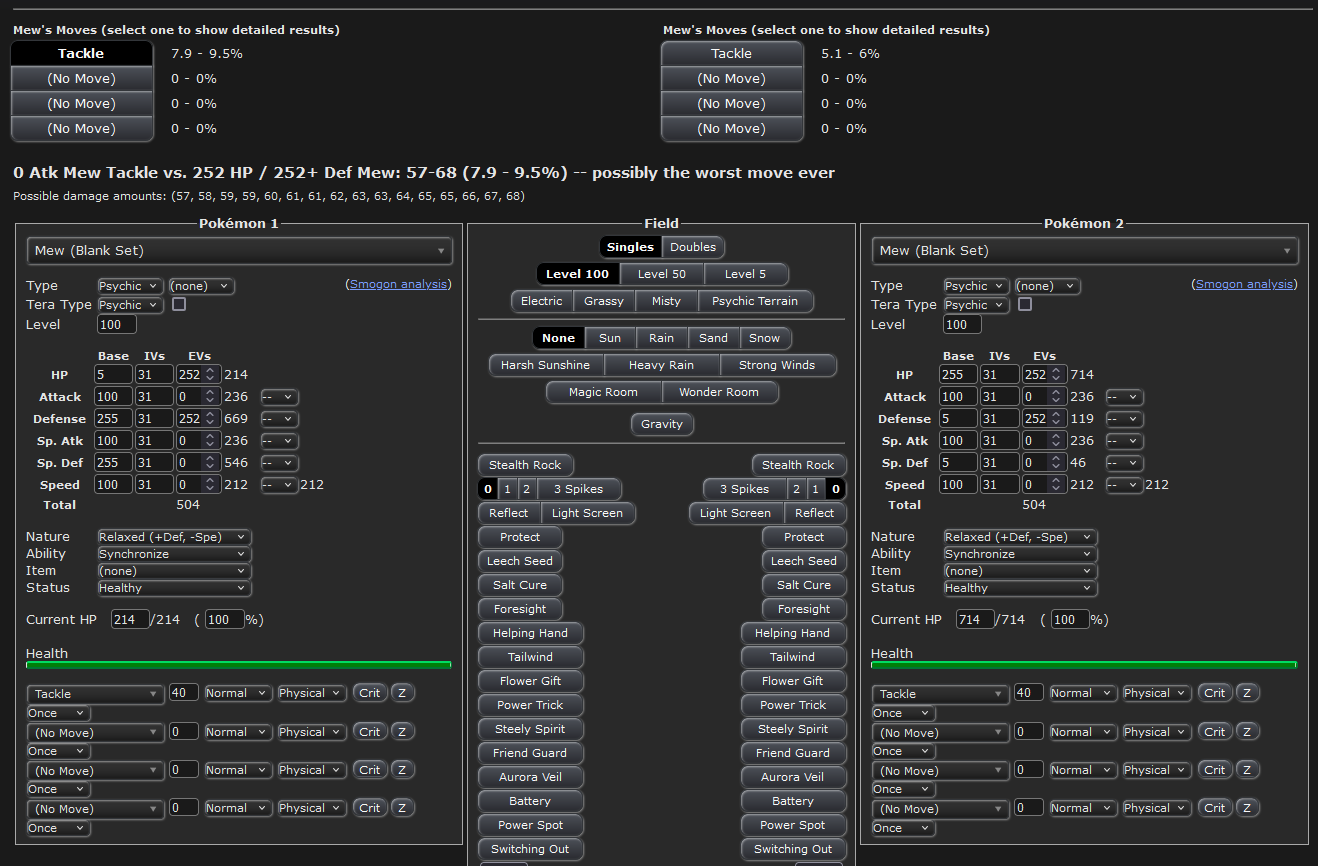Click Pokémon 1's Smogon analysis link

[398, 285]
